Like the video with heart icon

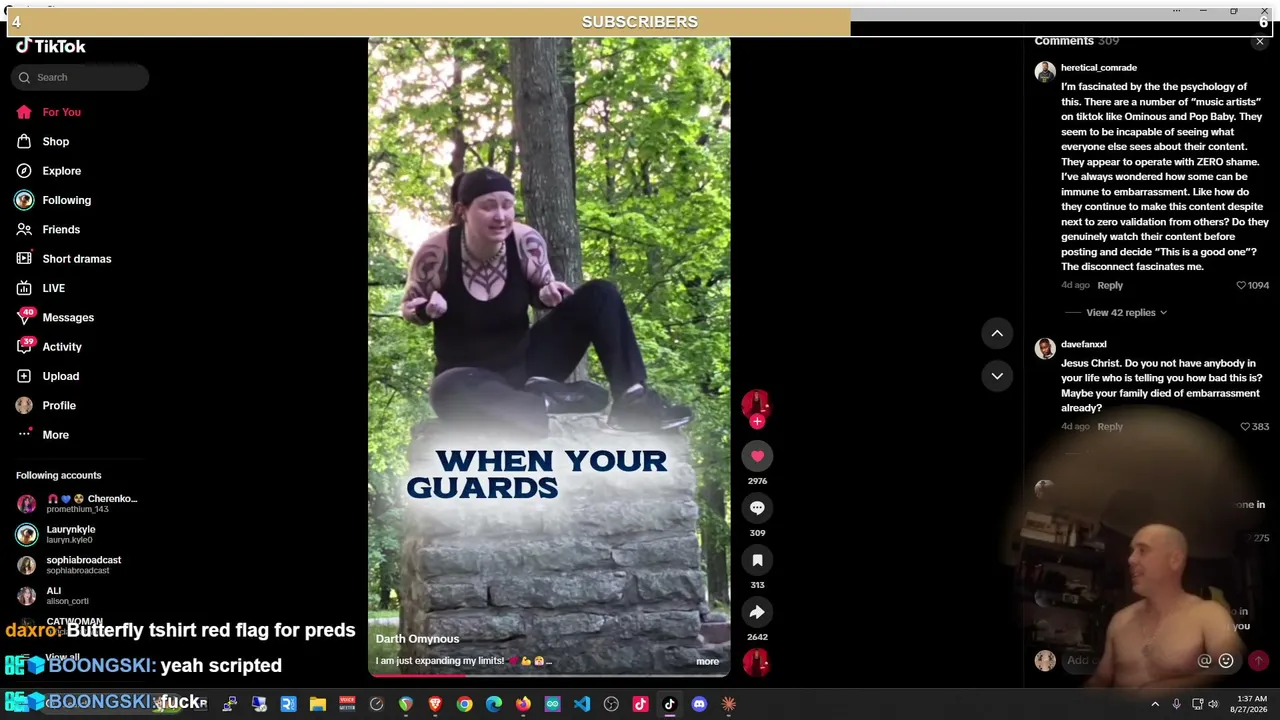click(757, 456)
